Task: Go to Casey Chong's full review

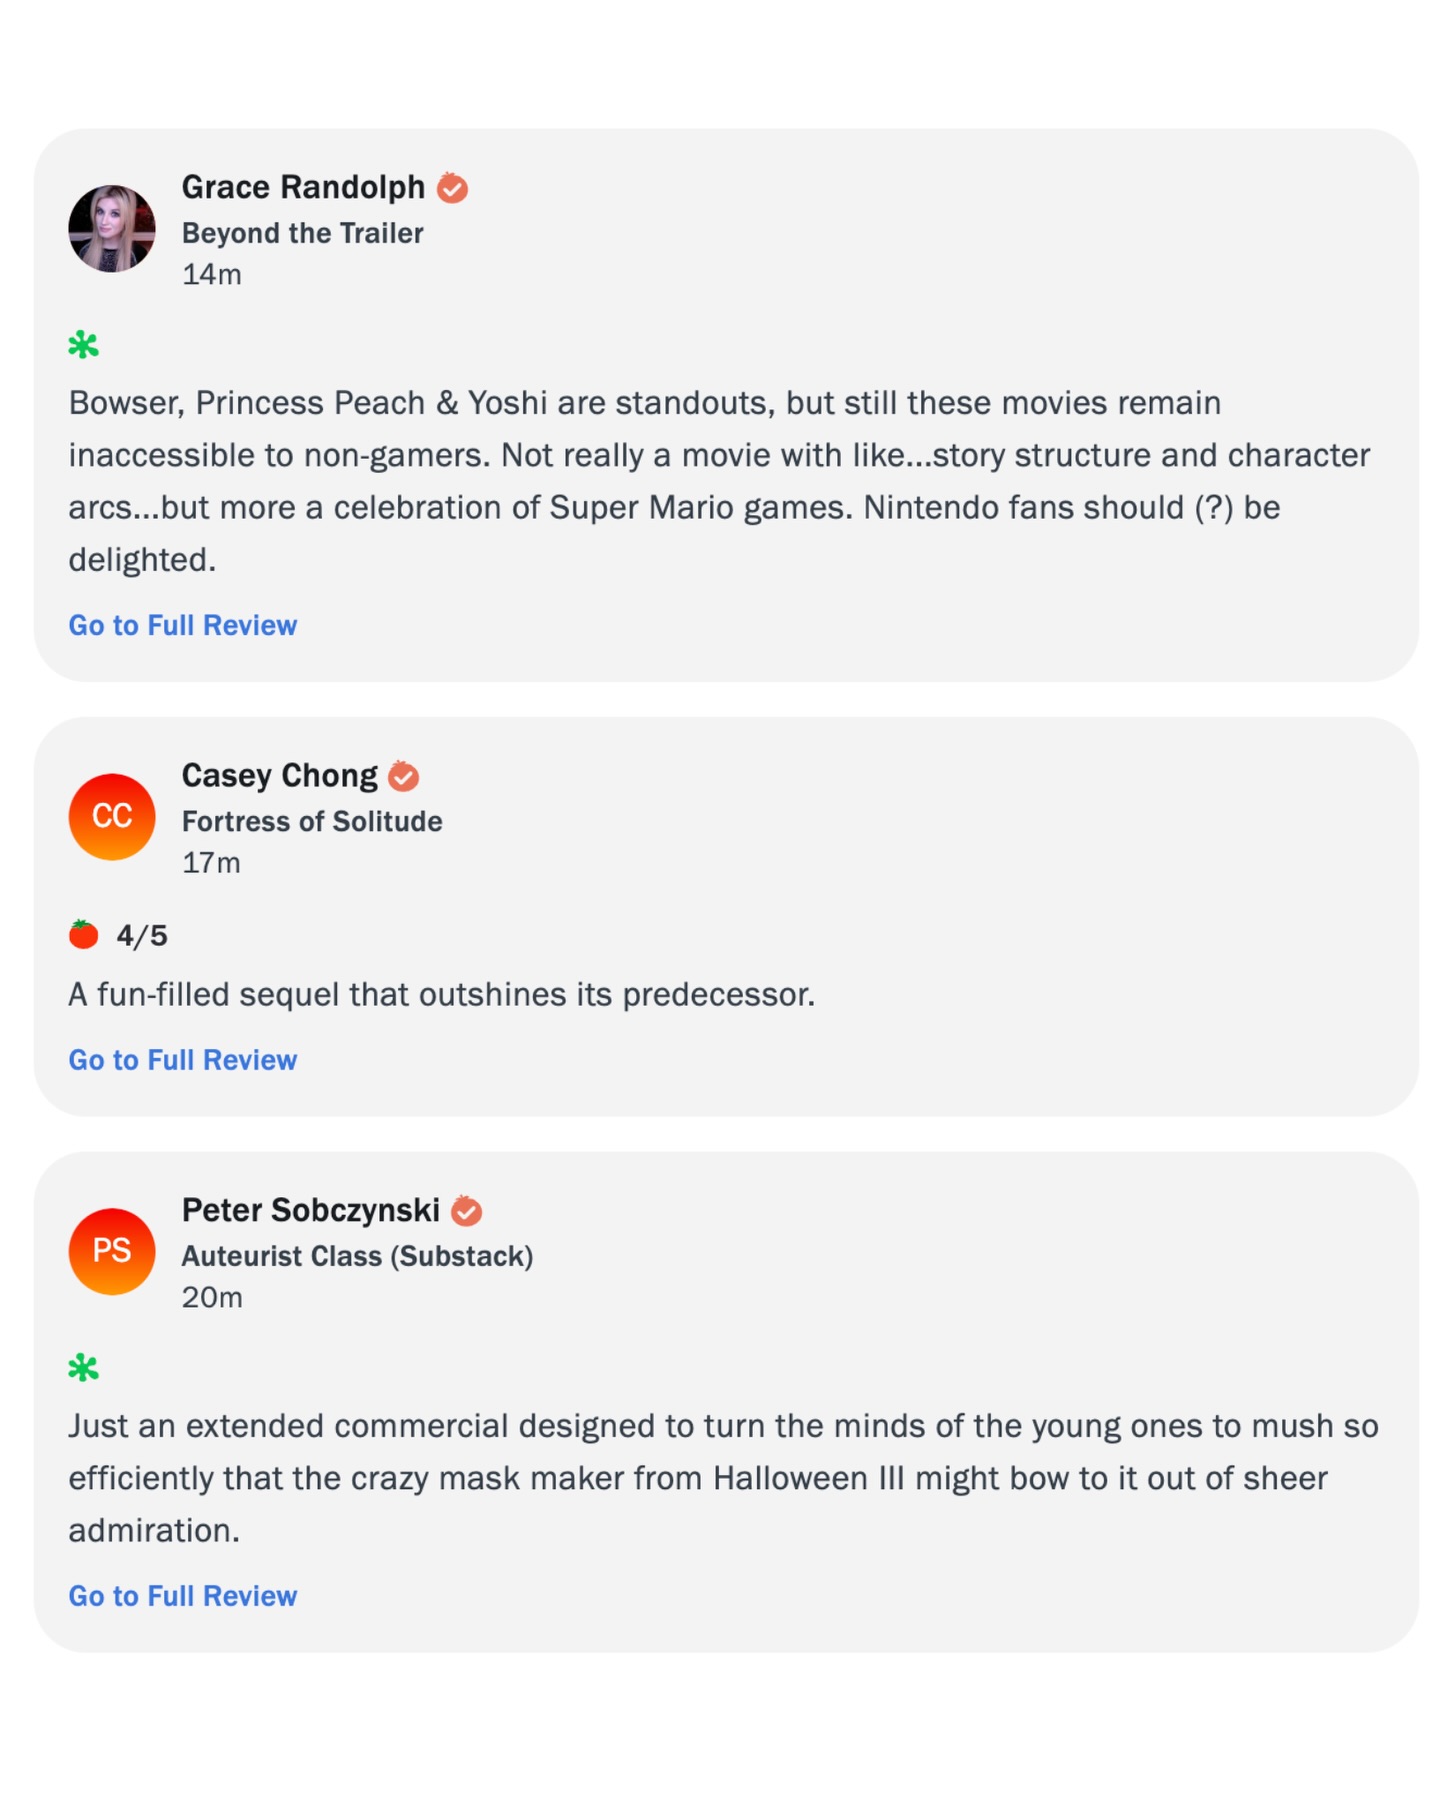Action: coord(183,1060)
